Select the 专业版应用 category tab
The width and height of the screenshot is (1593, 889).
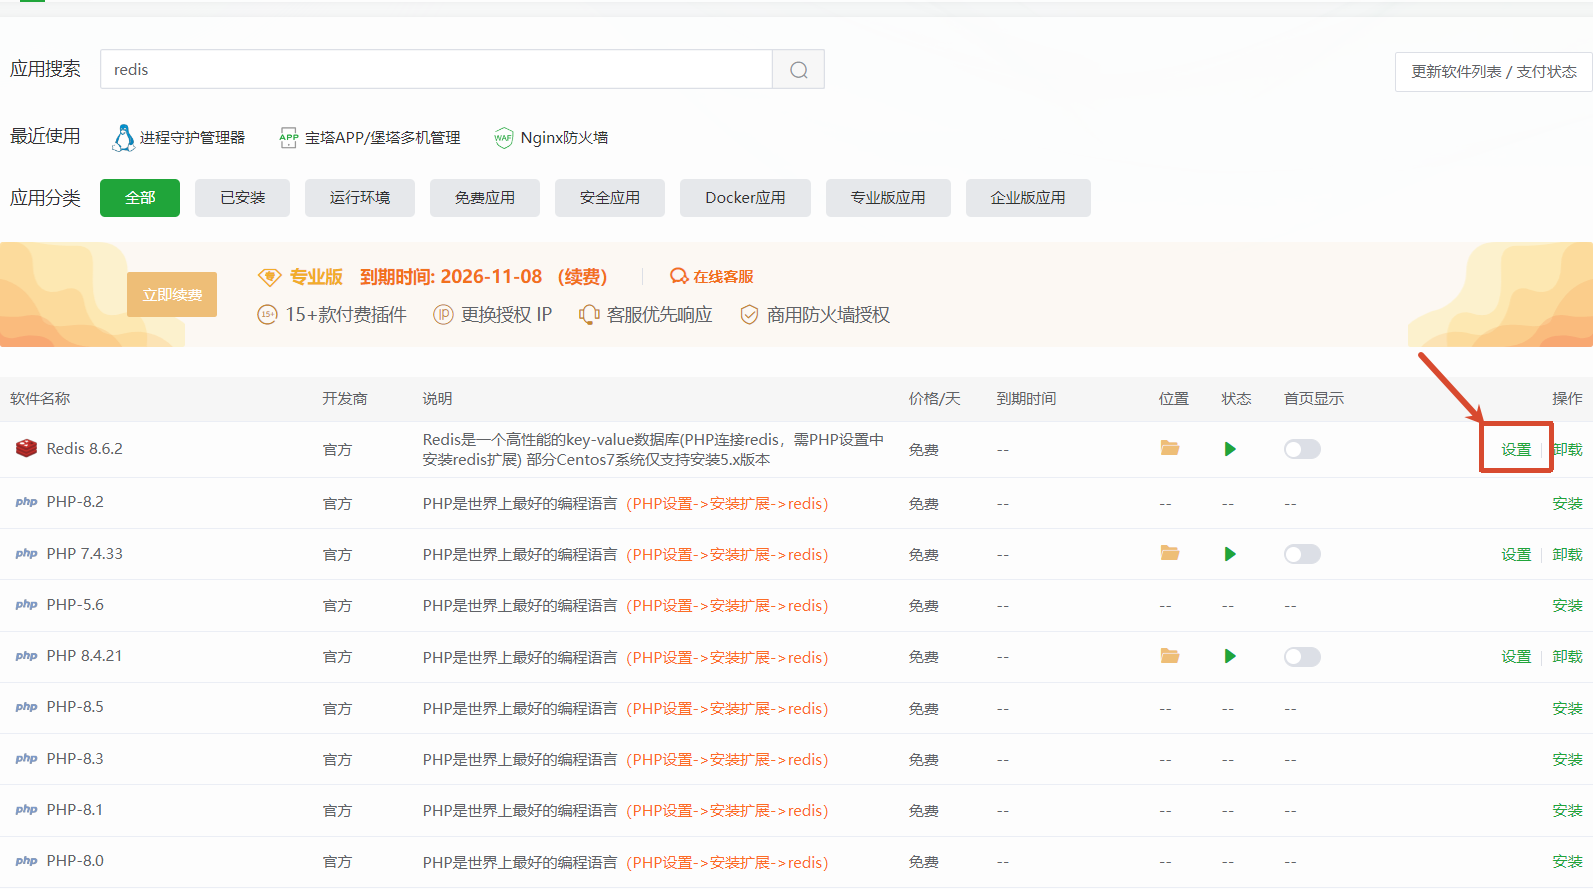pos(888,198)
